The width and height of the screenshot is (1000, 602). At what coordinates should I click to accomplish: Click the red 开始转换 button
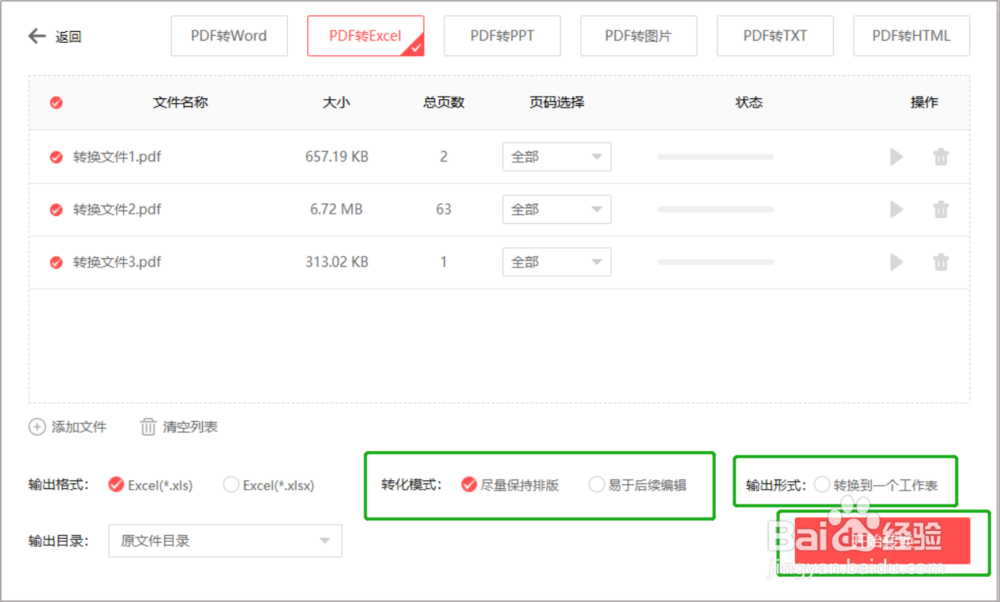coord(880,540)
